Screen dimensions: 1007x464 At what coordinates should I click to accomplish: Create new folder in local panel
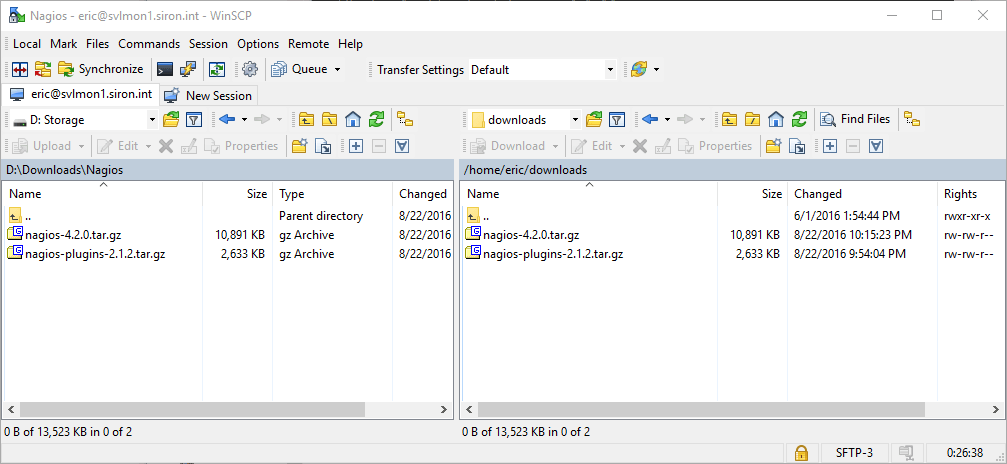(299, 146)
